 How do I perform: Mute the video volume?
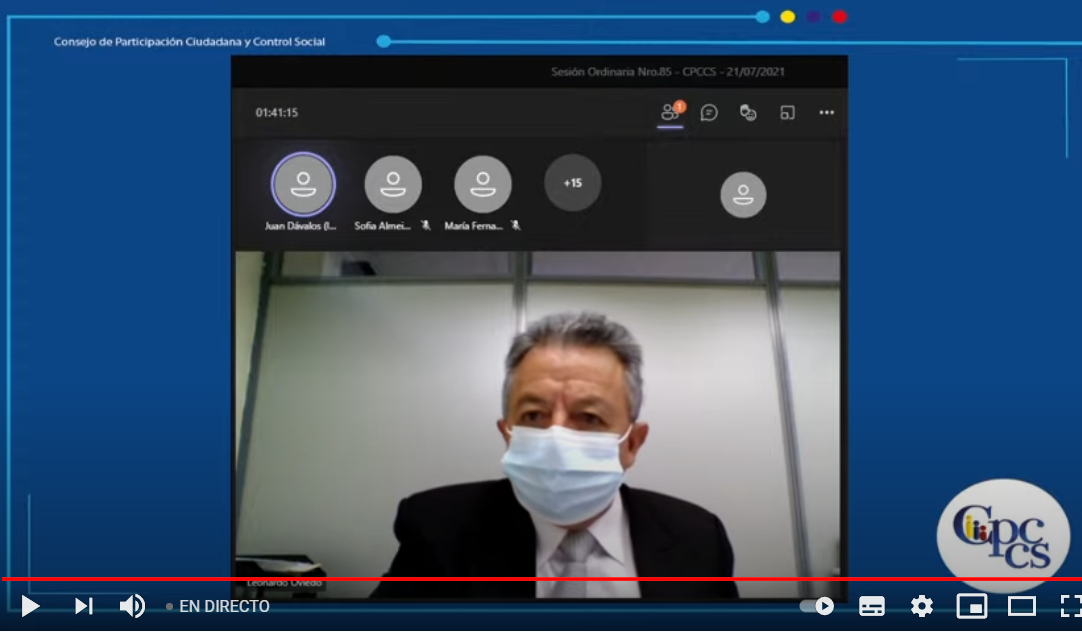pos(132,606)
